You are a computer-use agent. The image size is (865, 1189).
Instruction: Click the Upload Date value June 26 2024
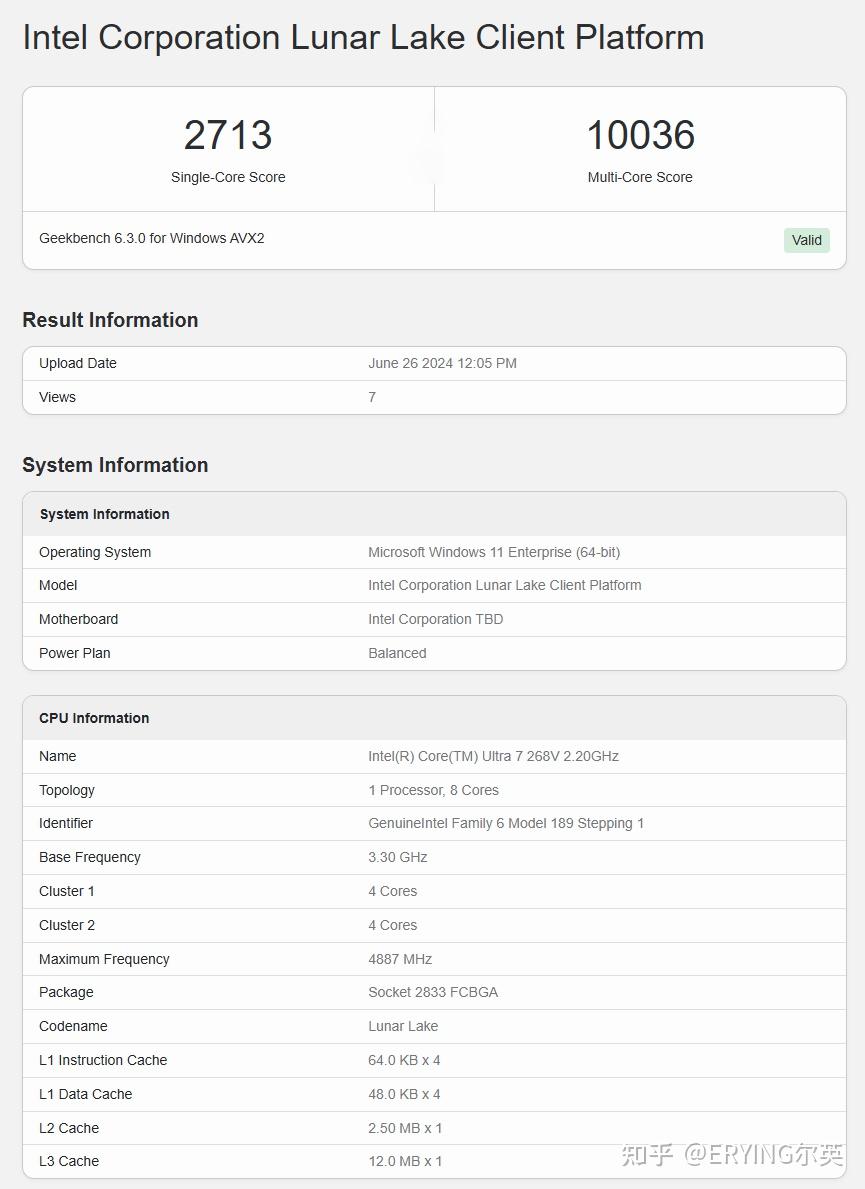[442, 363]
